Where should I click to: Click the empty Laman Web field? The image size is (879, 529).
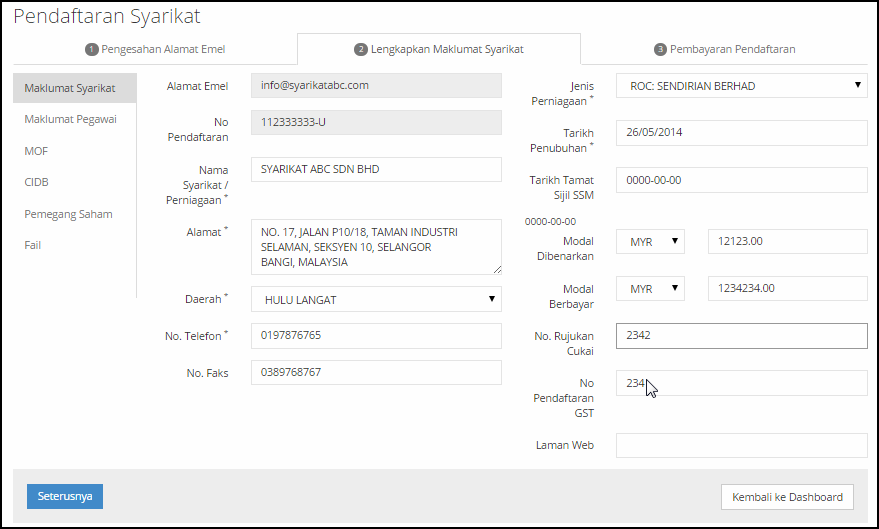pos(741,446)
